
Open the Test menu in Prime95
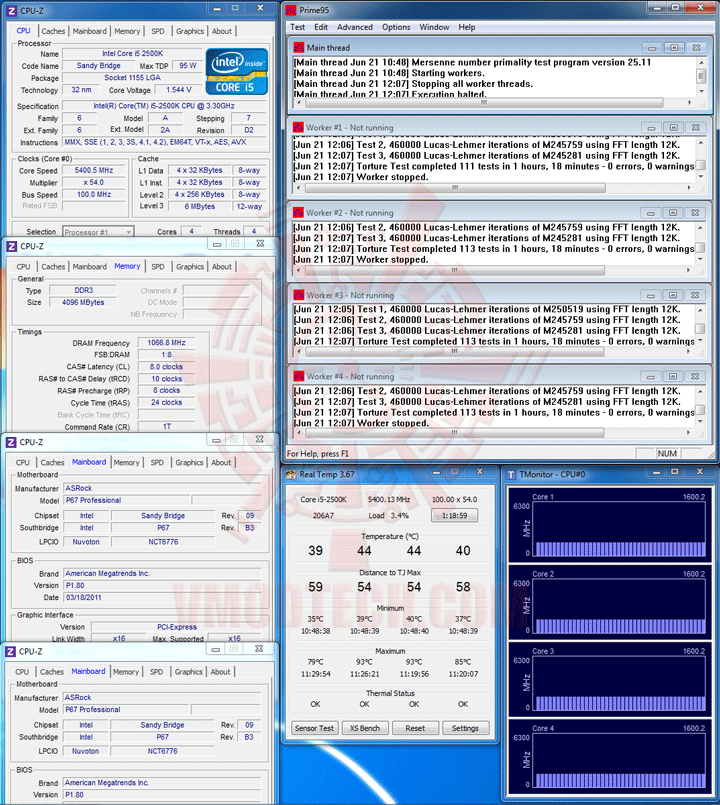coord(298,27)
